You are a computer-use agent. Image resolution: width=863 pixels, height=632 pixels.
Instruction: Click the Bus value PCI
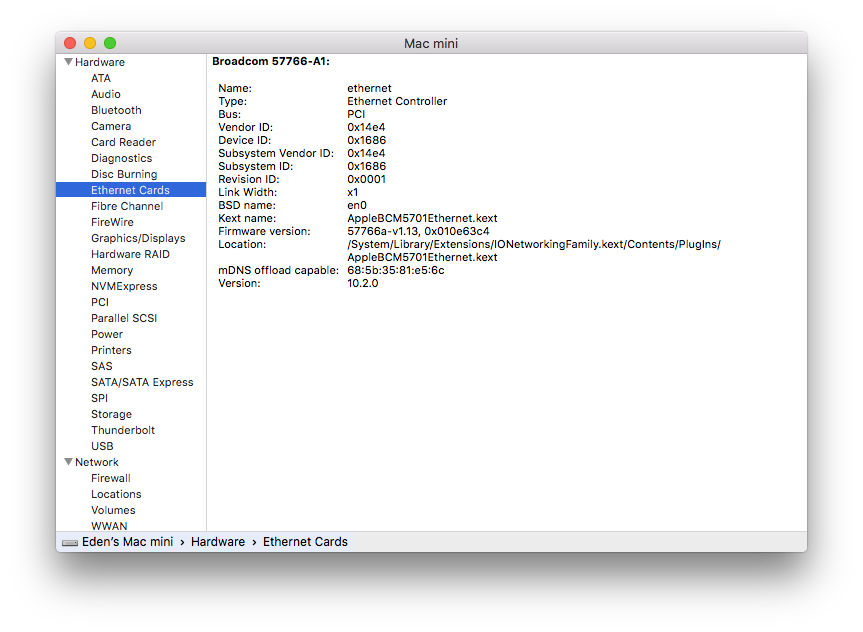click(356, 115)
